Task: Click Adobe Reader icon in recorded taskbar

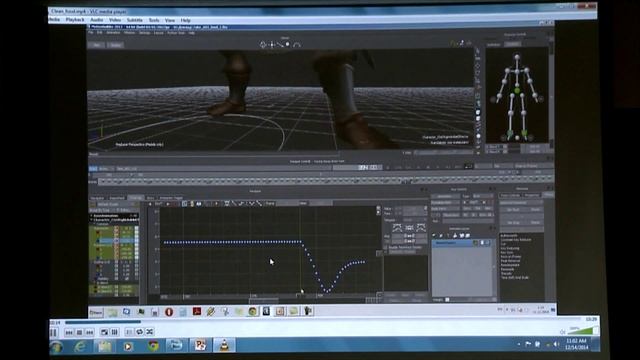Action: click(x=197, y=312)
